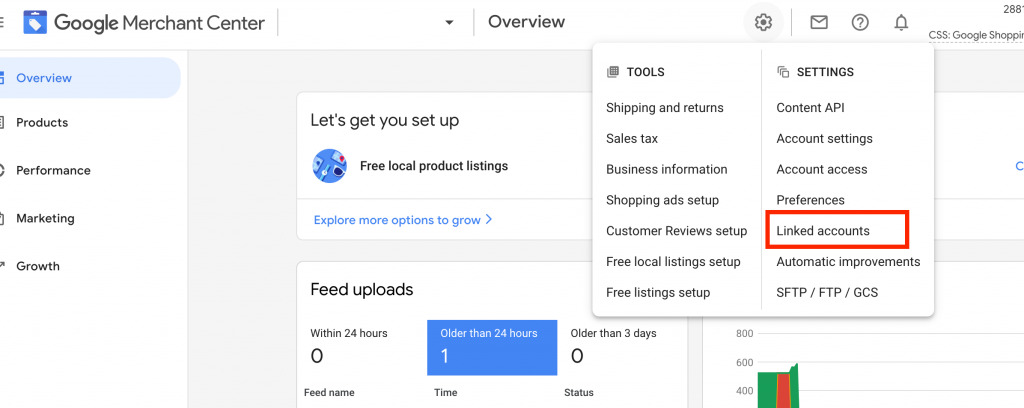The width and height of the screenshot is (1024, 408).
Task: Open Shopping ads setup
Action: tap(662, 200)
